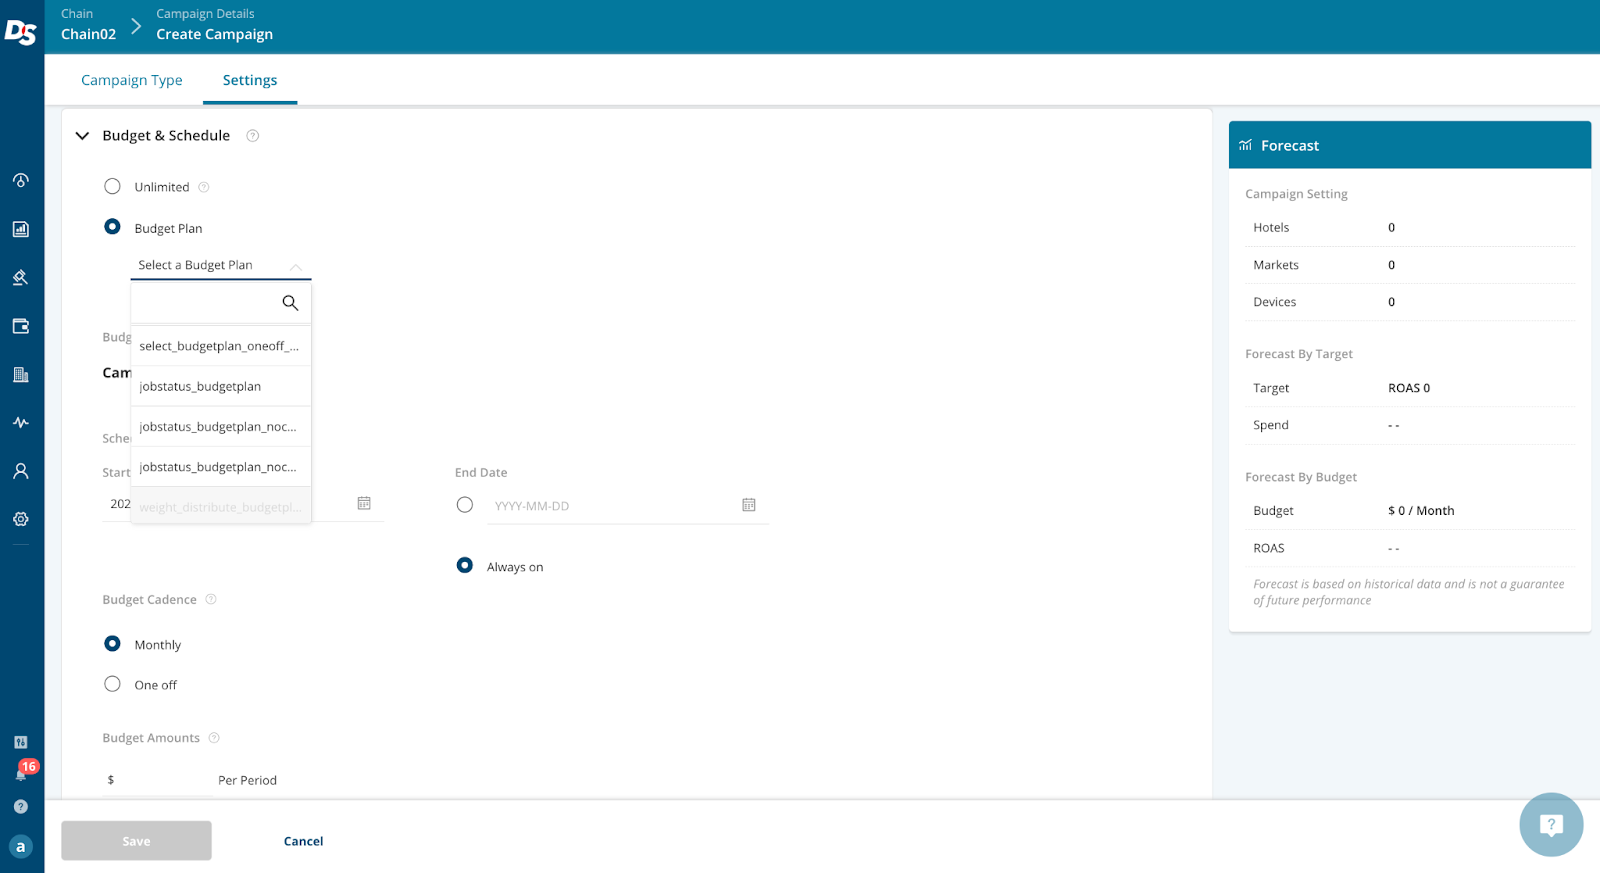Click the Chain02 breadcrumb

[x=88, y=34]
